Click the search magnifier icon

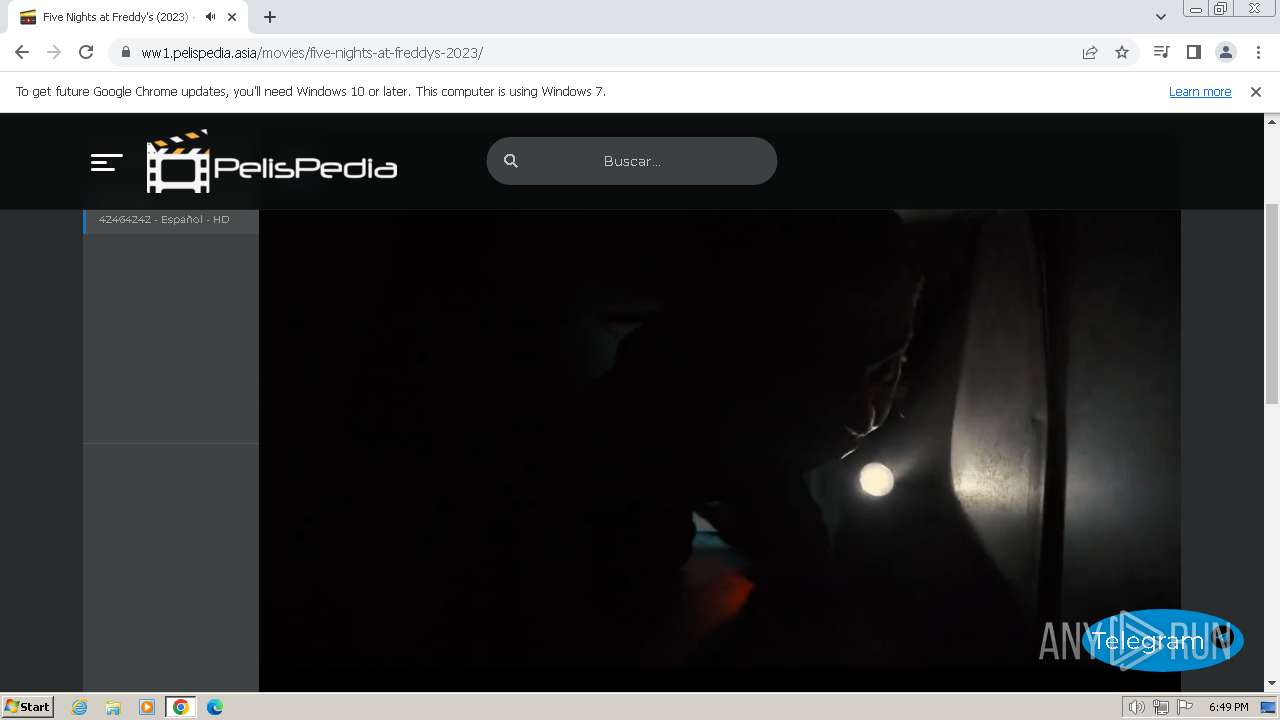click(511, 161)
